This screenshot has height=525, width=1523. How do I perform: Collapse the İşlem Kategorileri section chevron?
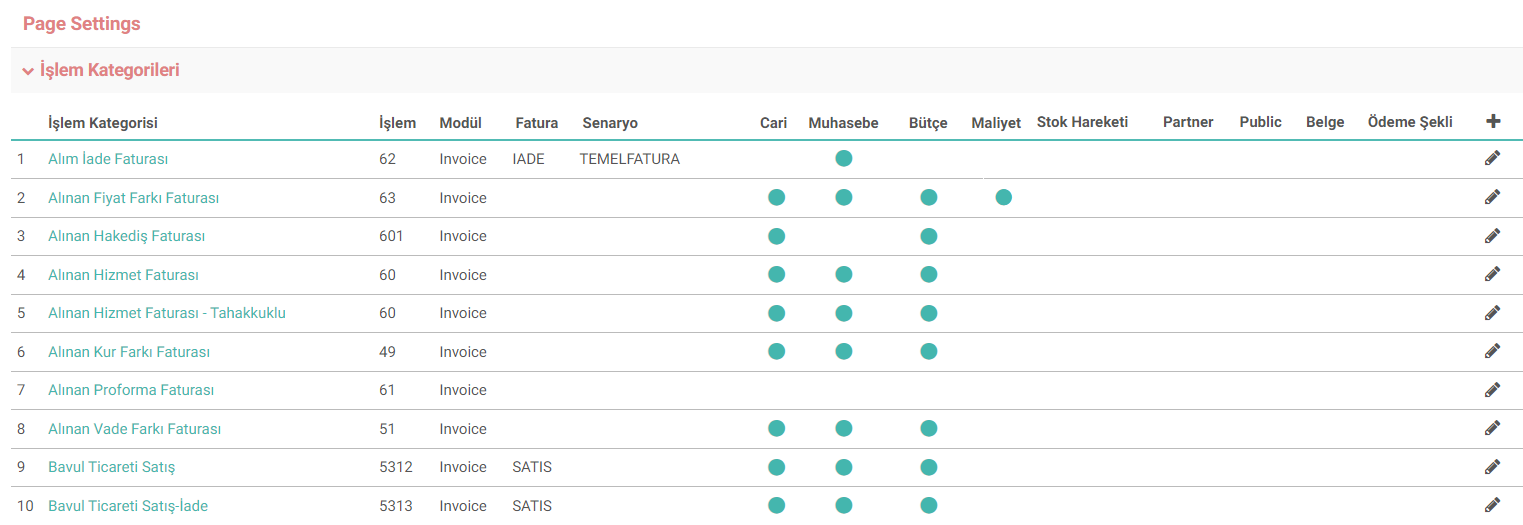pyautogui.click(x=28, y=71)
